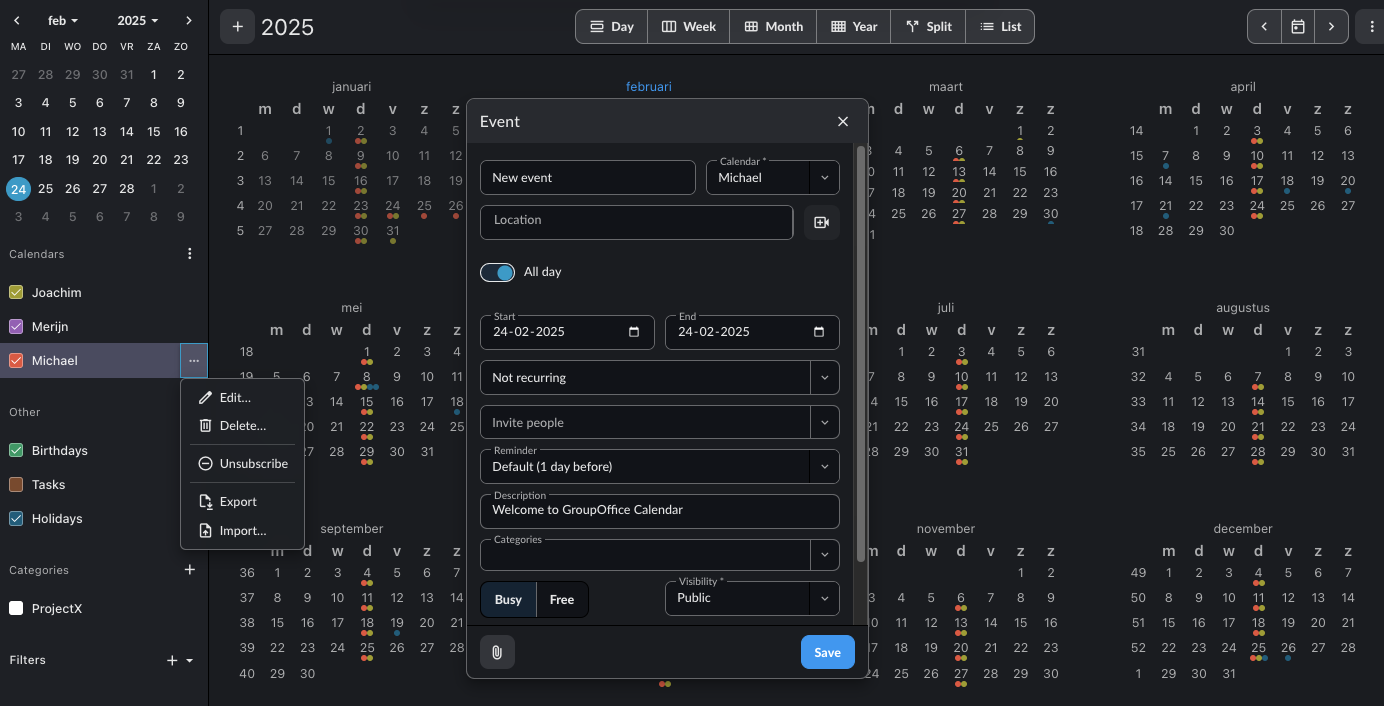Select the Free availability button

click(x=562, y=600)
